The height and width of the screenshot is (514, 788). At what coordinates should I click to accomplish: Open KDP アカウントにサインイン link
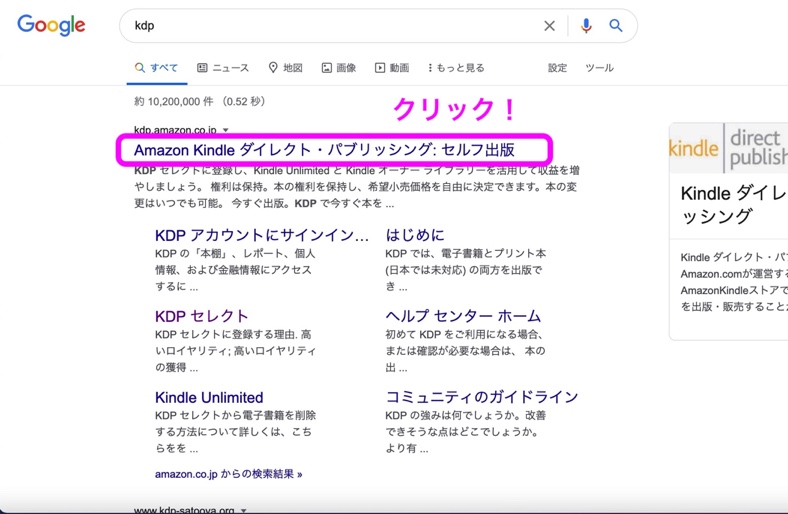(262, 235)
